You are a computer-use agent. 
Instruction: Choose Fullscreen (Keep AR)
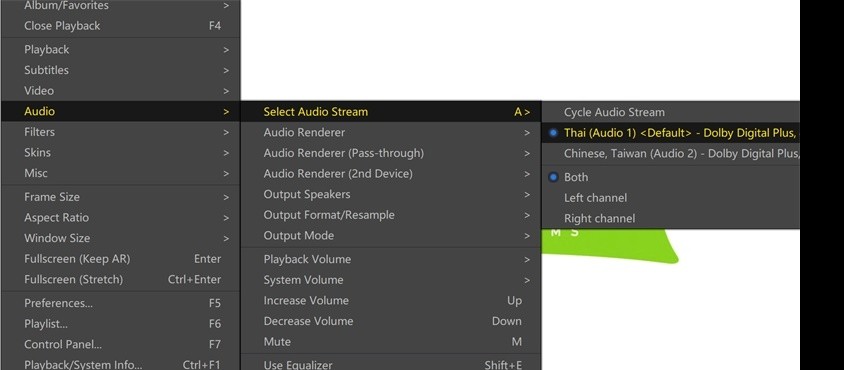pyautogui.click(x=121, y=259)
